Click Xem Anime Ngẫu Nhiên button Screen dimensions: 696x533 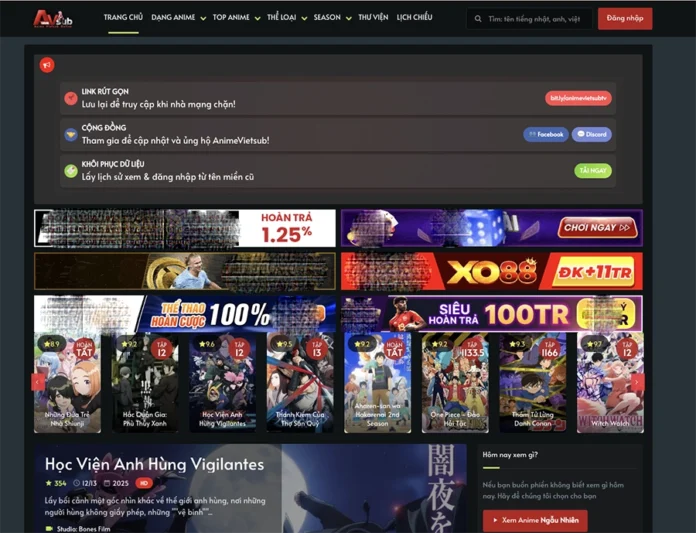[x=535, y=520]
